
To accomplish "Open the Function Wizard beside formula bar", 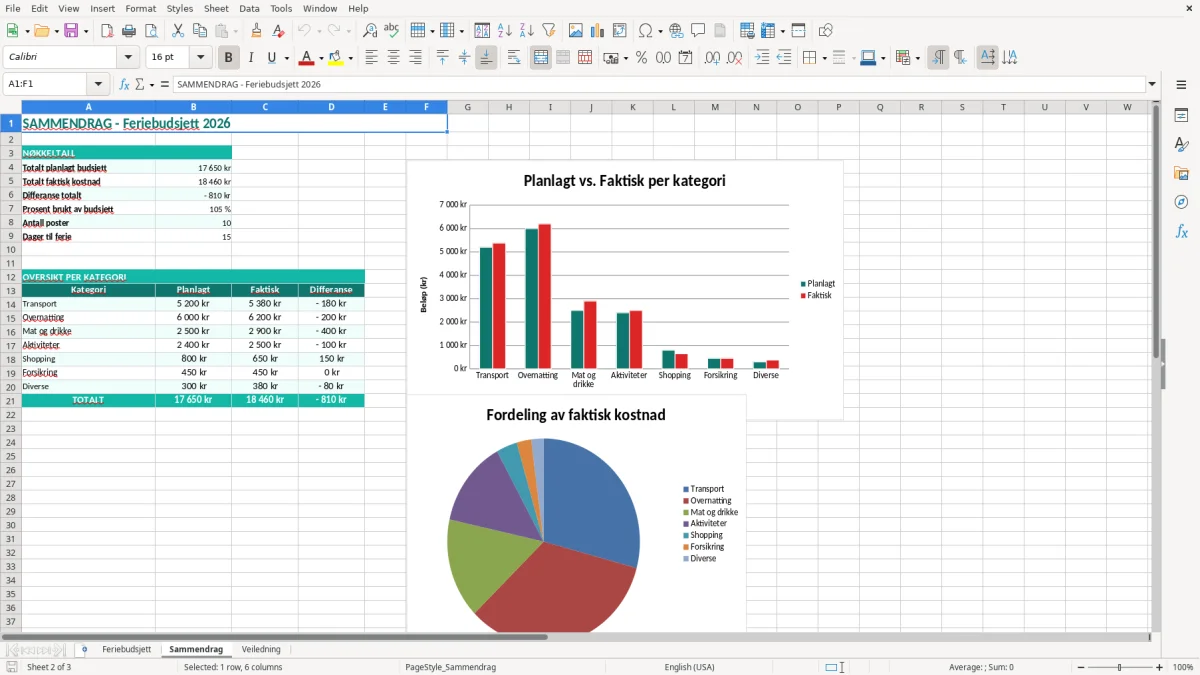I will click(124, 84).
